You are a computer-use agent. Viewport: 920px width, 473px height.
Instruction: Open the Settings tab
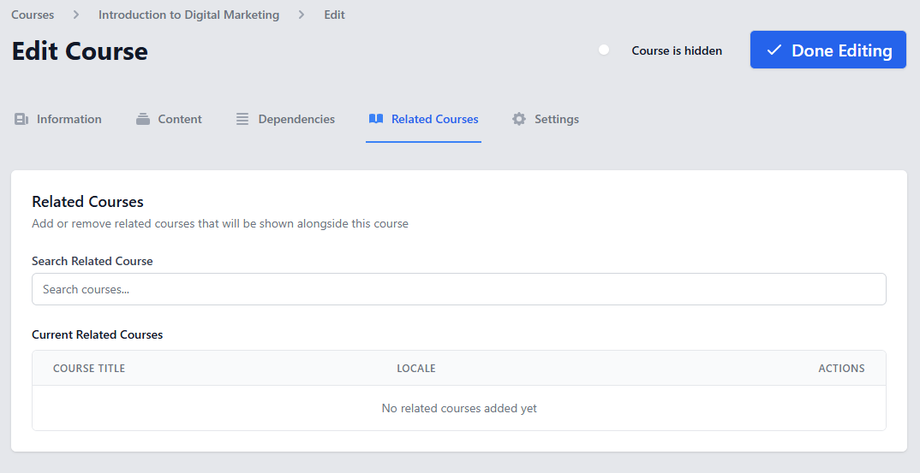point(556,119)
